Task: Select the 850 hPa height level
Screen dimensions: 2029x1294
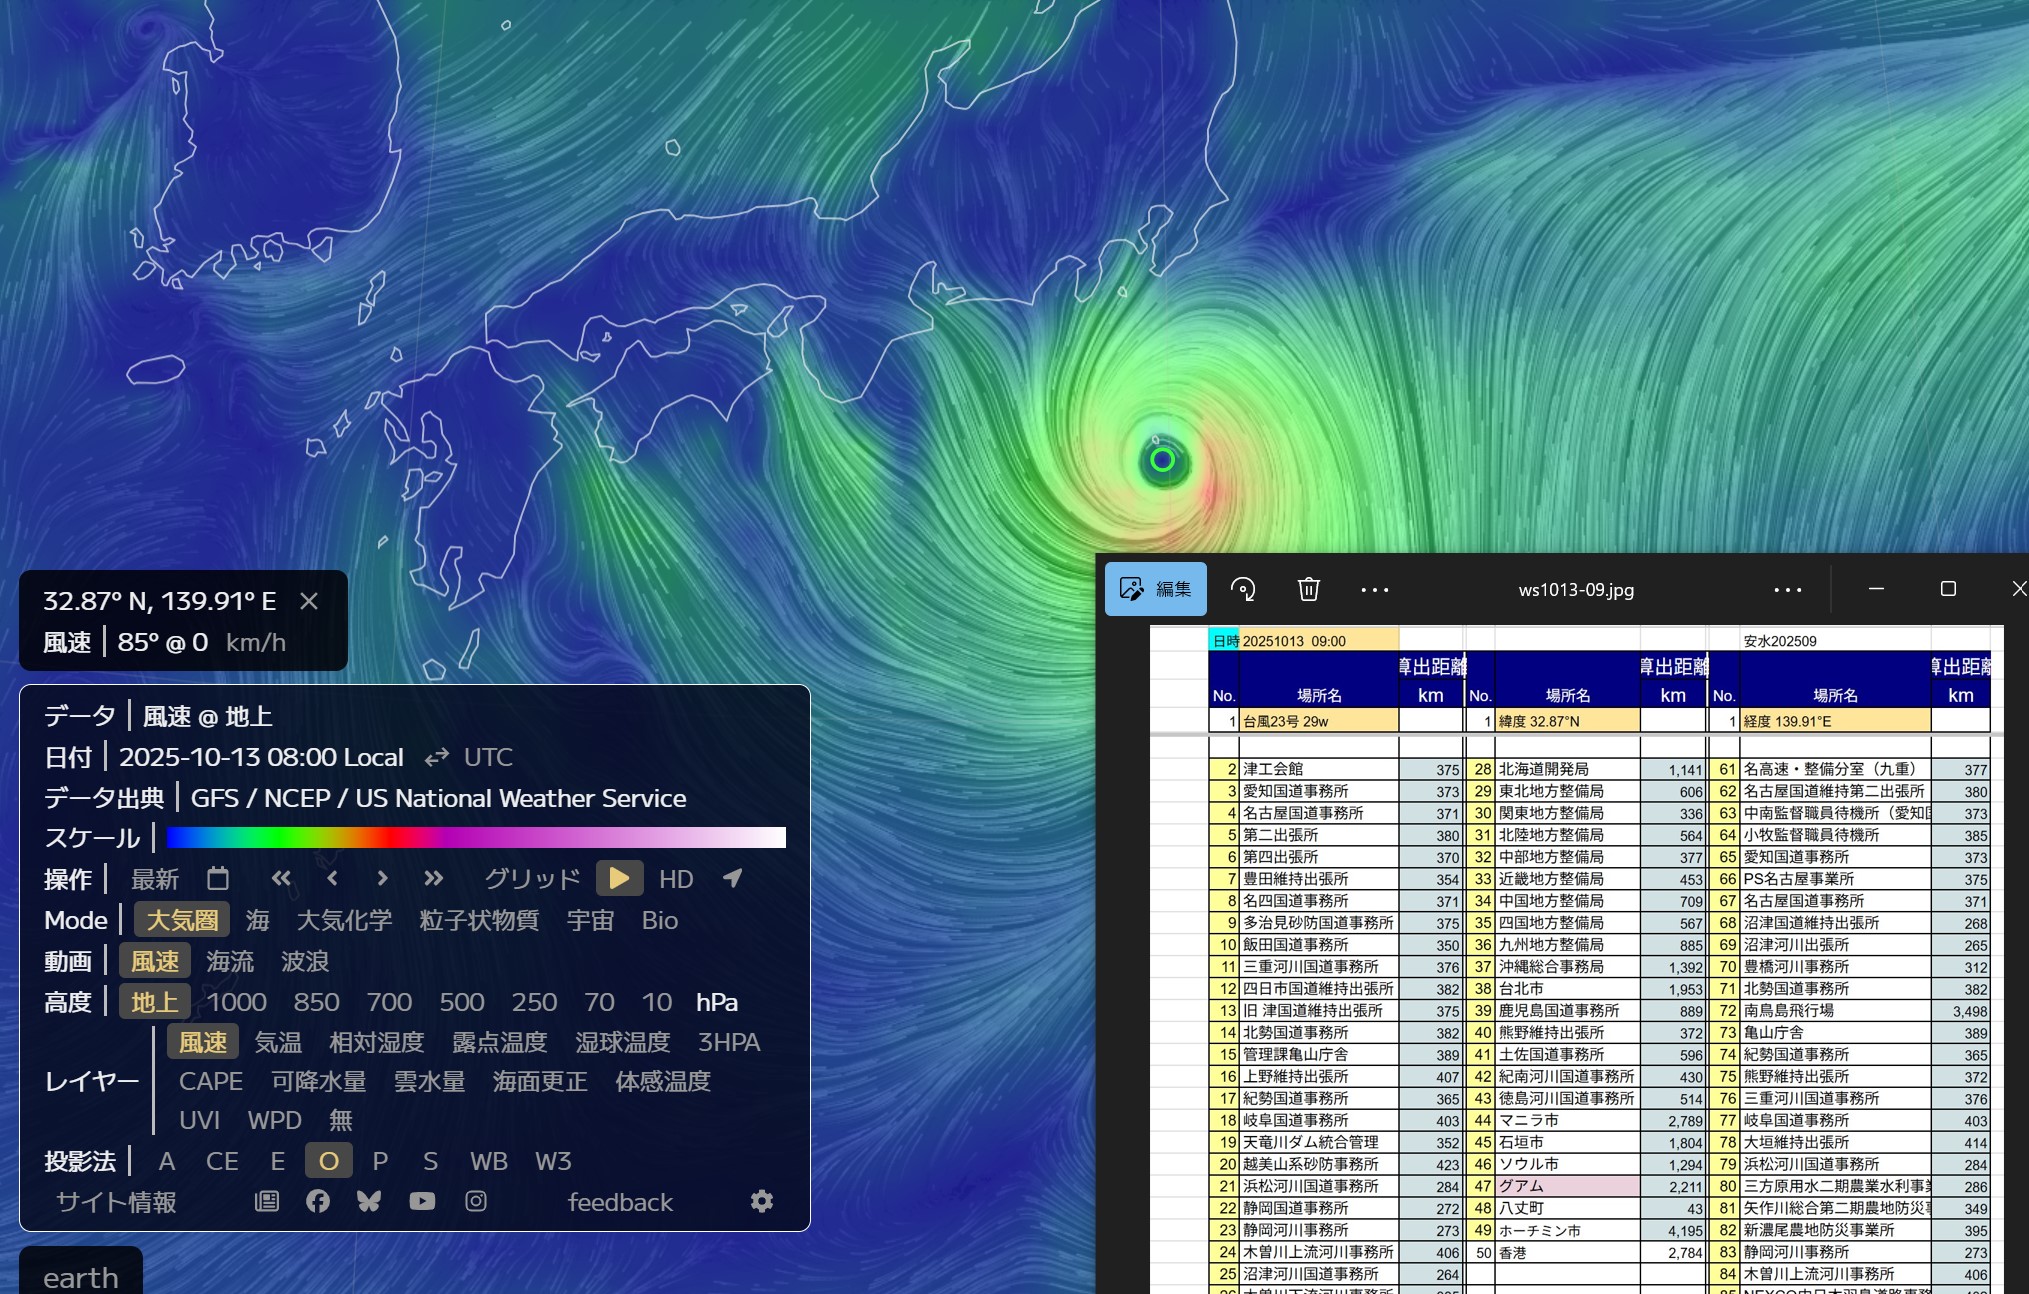Action: [x=316, y=1002]
